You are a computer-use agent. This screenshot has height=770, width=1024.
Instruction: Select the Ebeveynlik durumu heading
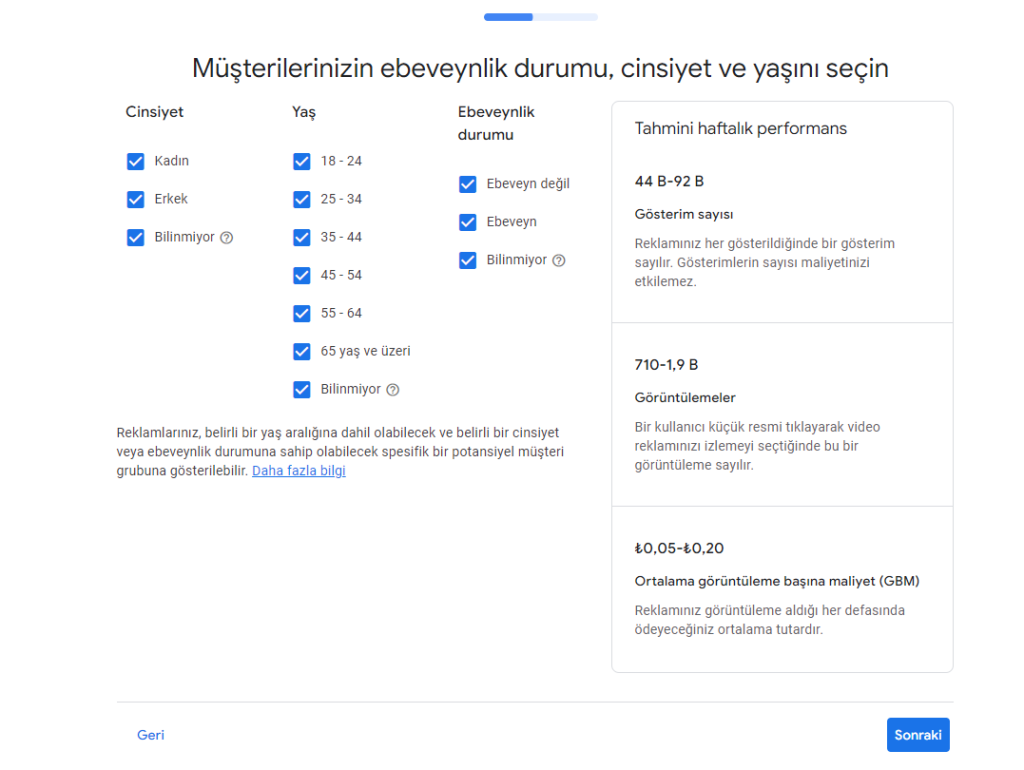496,123
